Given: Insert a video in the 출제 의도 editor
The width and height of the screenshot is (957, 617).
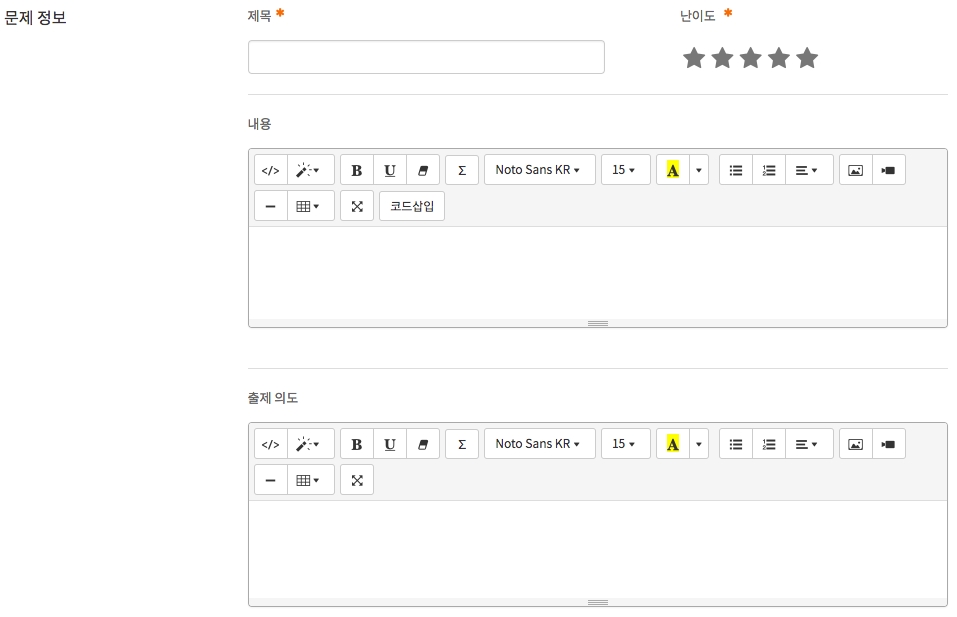Looking at the screenshot, I should coord(888,444).
